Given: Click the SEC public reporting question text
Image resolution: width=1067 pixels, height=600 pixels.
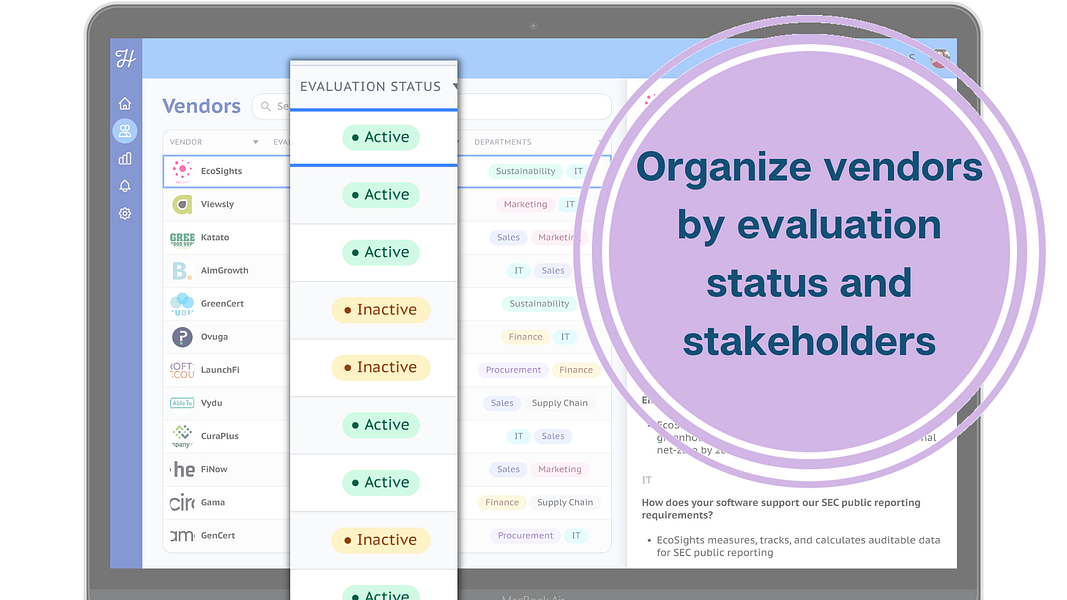Looking at the screenshot, I should (x=781, y=509).
